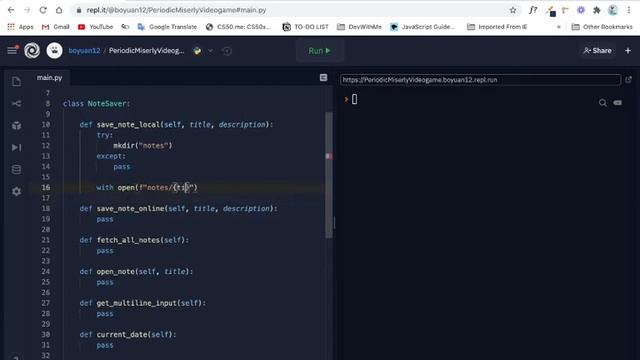Open the browser home page
This screenshot has height=360, width=640.
click(x=59, y=10)
